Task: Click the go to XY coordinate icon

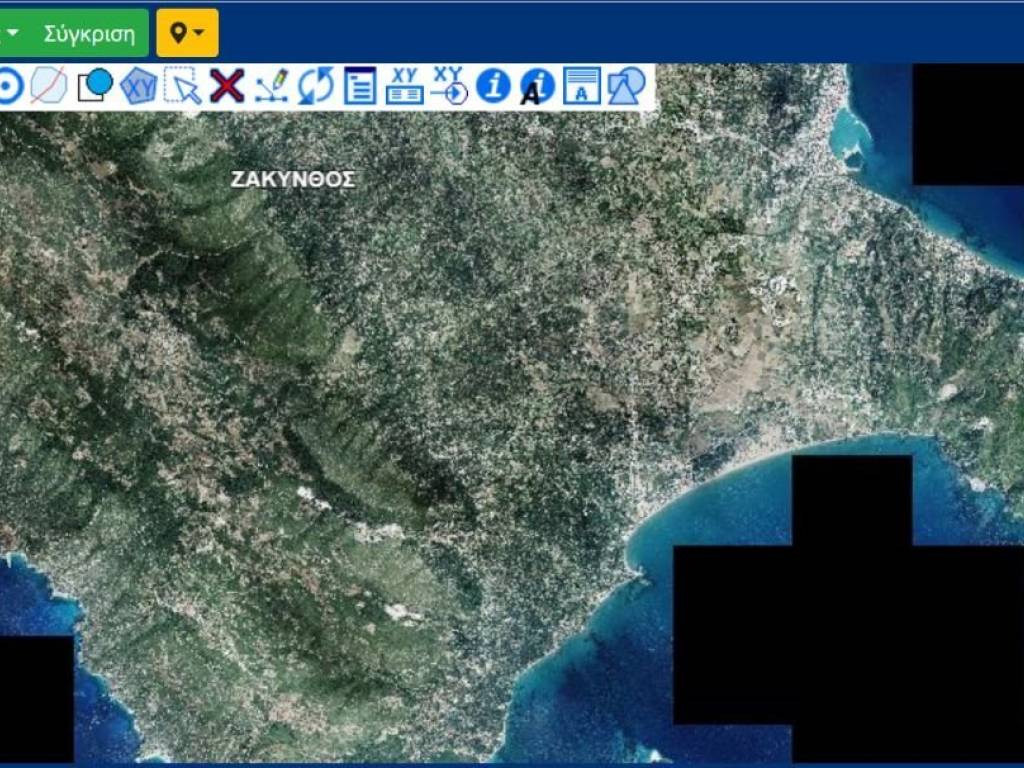Action: 450,87
